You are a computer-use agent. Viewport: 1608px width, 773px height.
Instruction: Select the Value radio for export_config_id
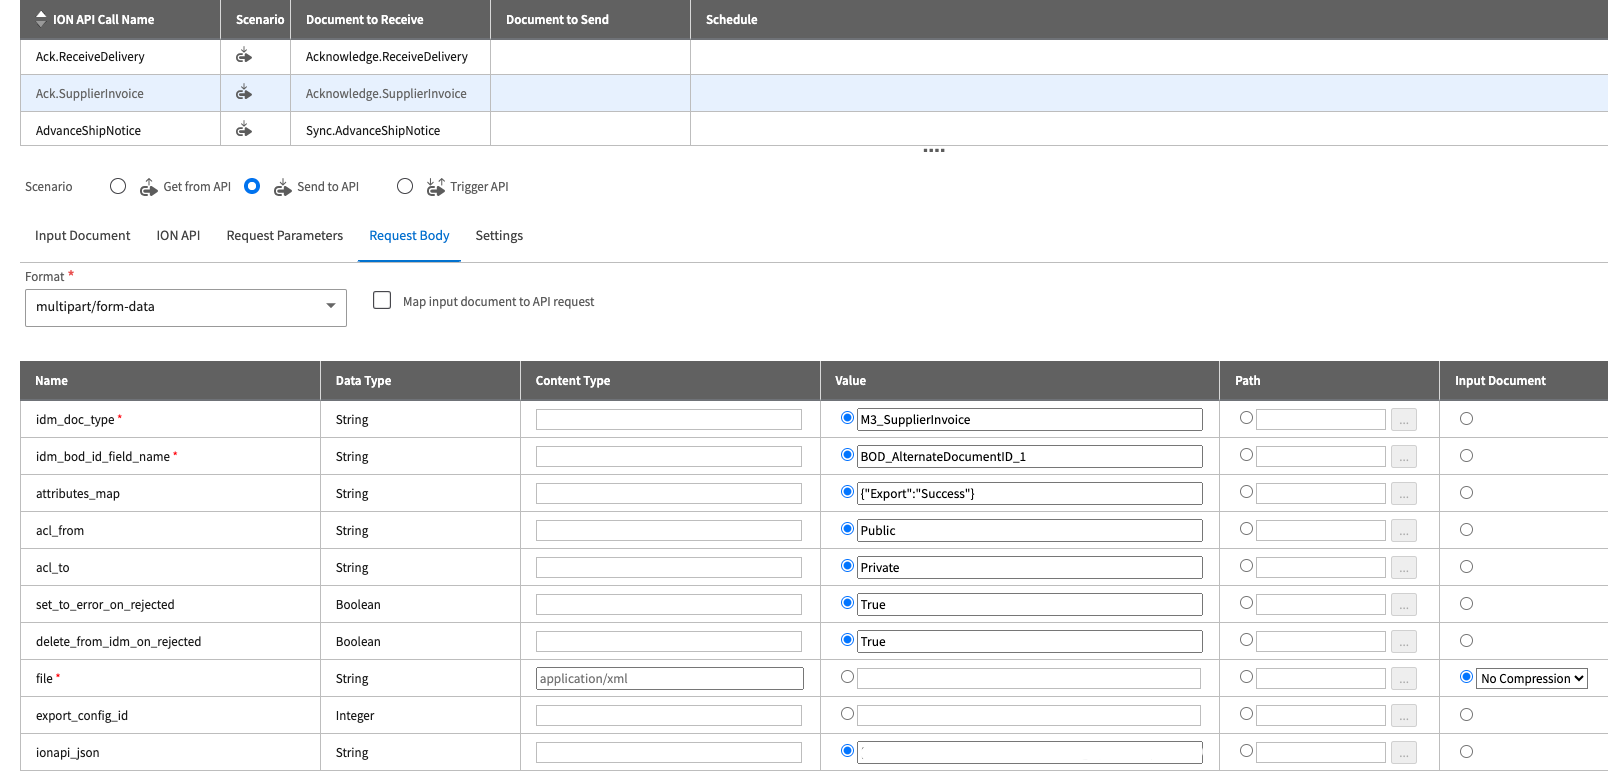[x=847, y=714]
